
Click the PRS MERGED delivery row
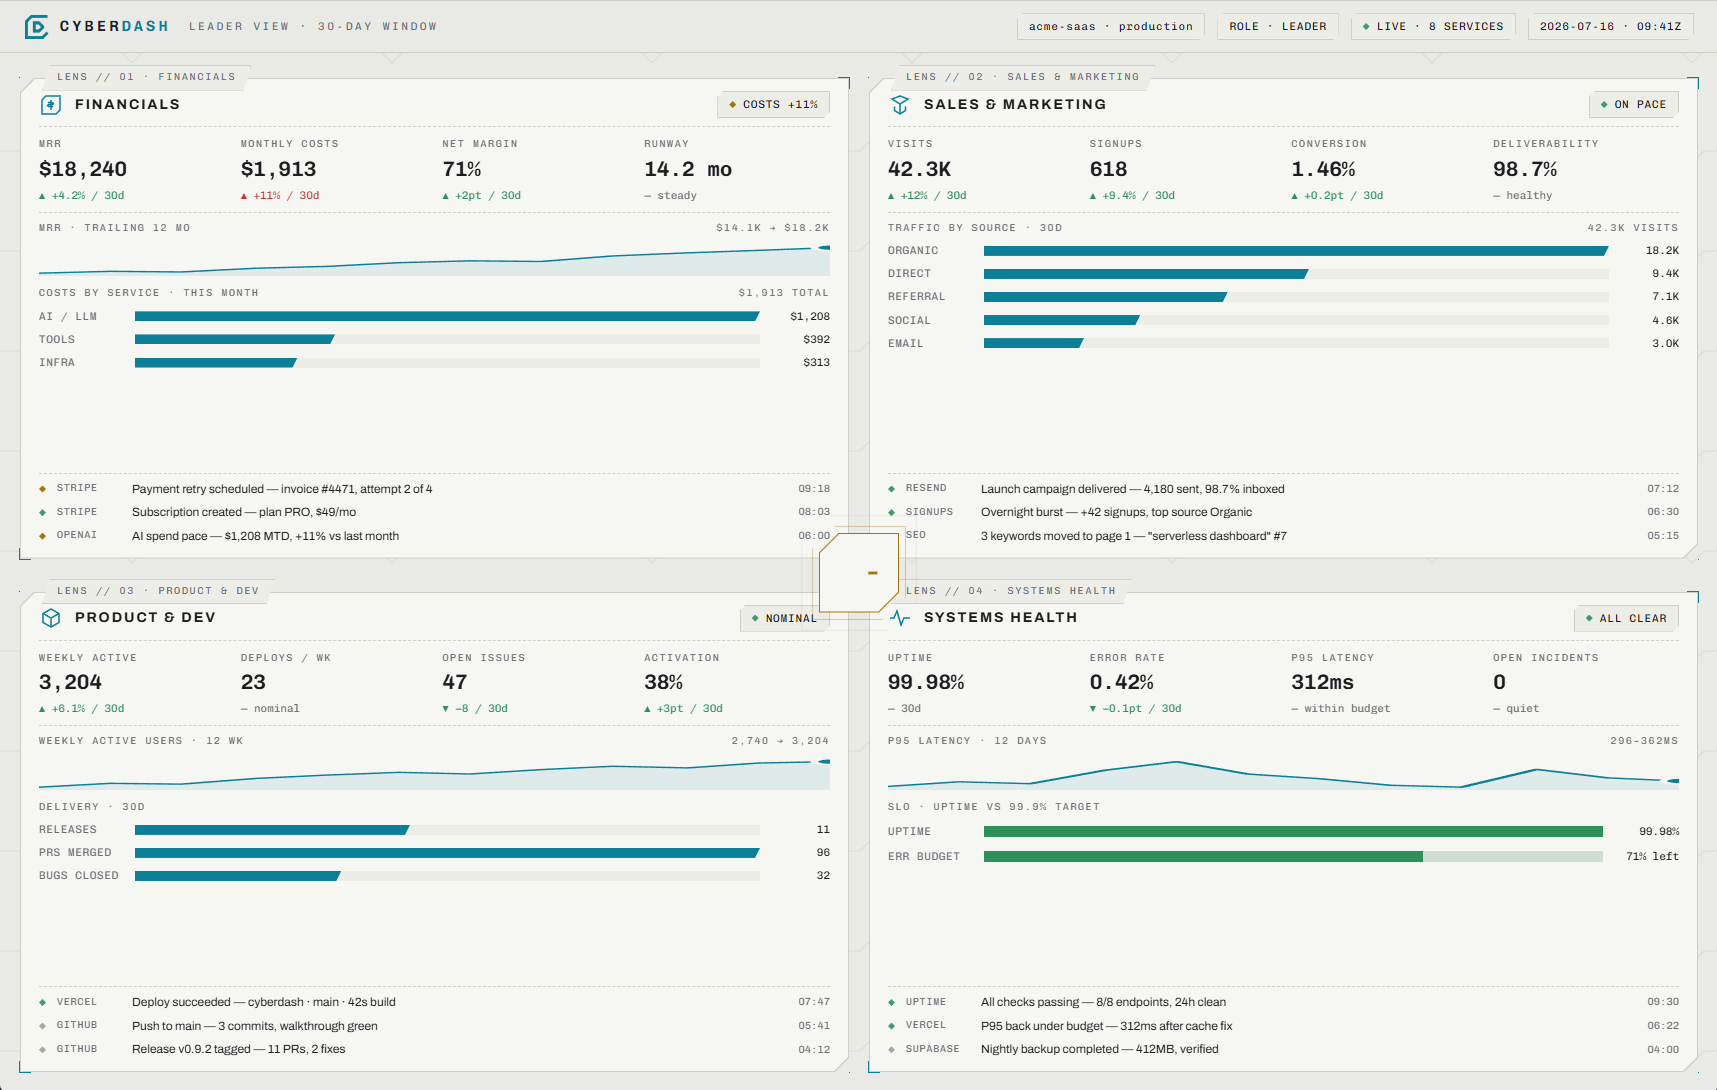(434, 853)
